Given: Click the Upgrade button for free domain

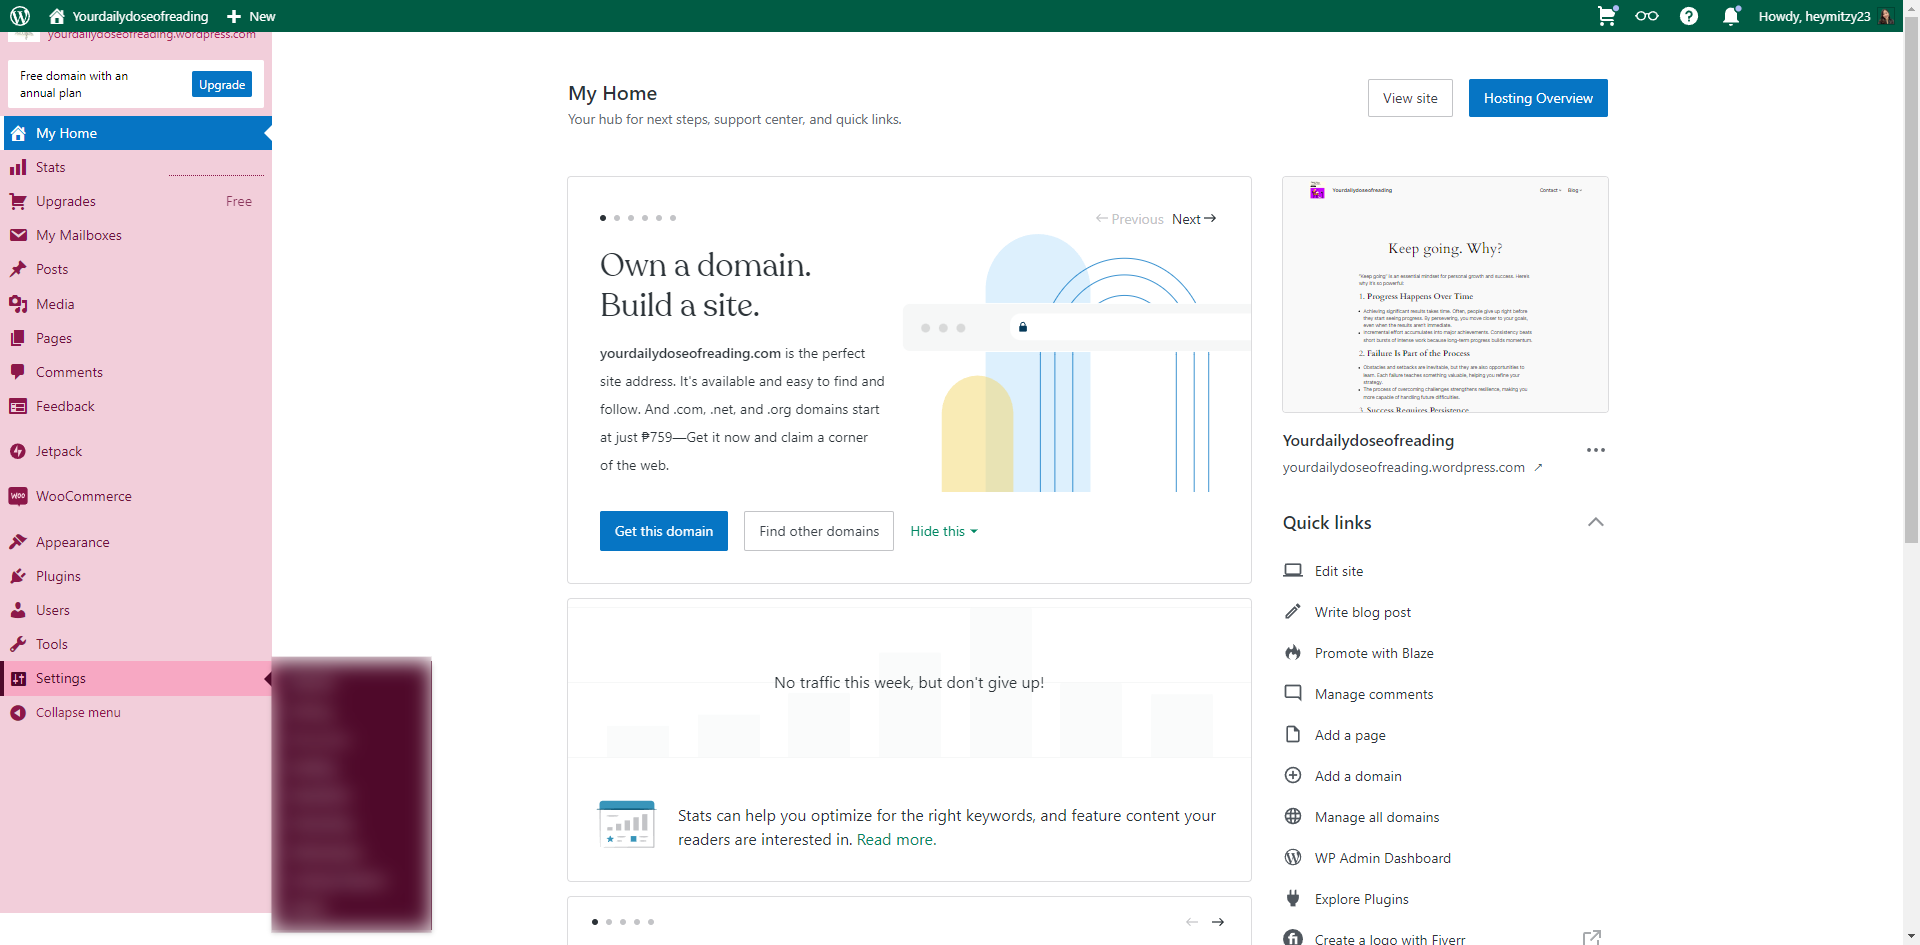Looking at the screenshot, I should [x=222, y=85].
